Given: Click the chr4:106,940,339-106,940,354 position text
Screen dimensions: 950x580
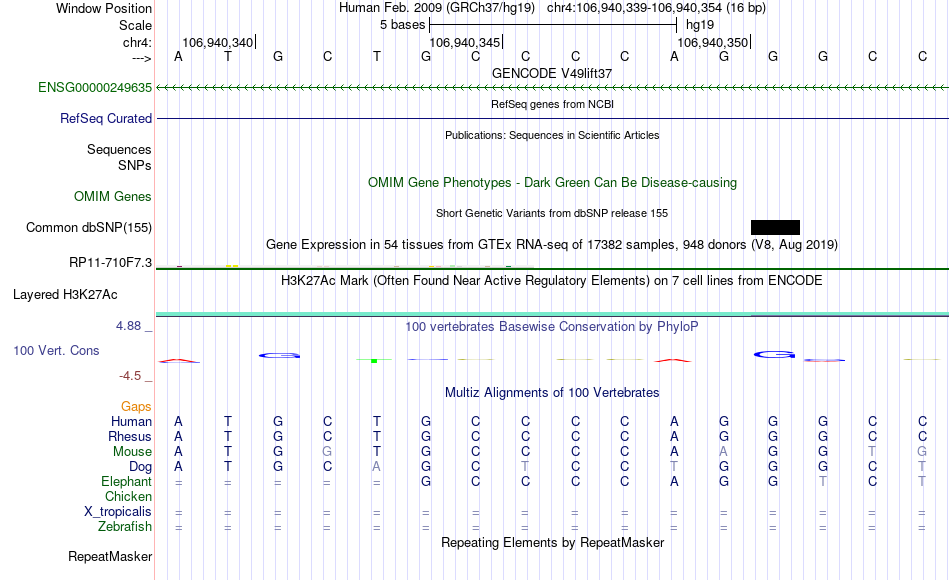Looking at the screenshot, I should [656, 8].
